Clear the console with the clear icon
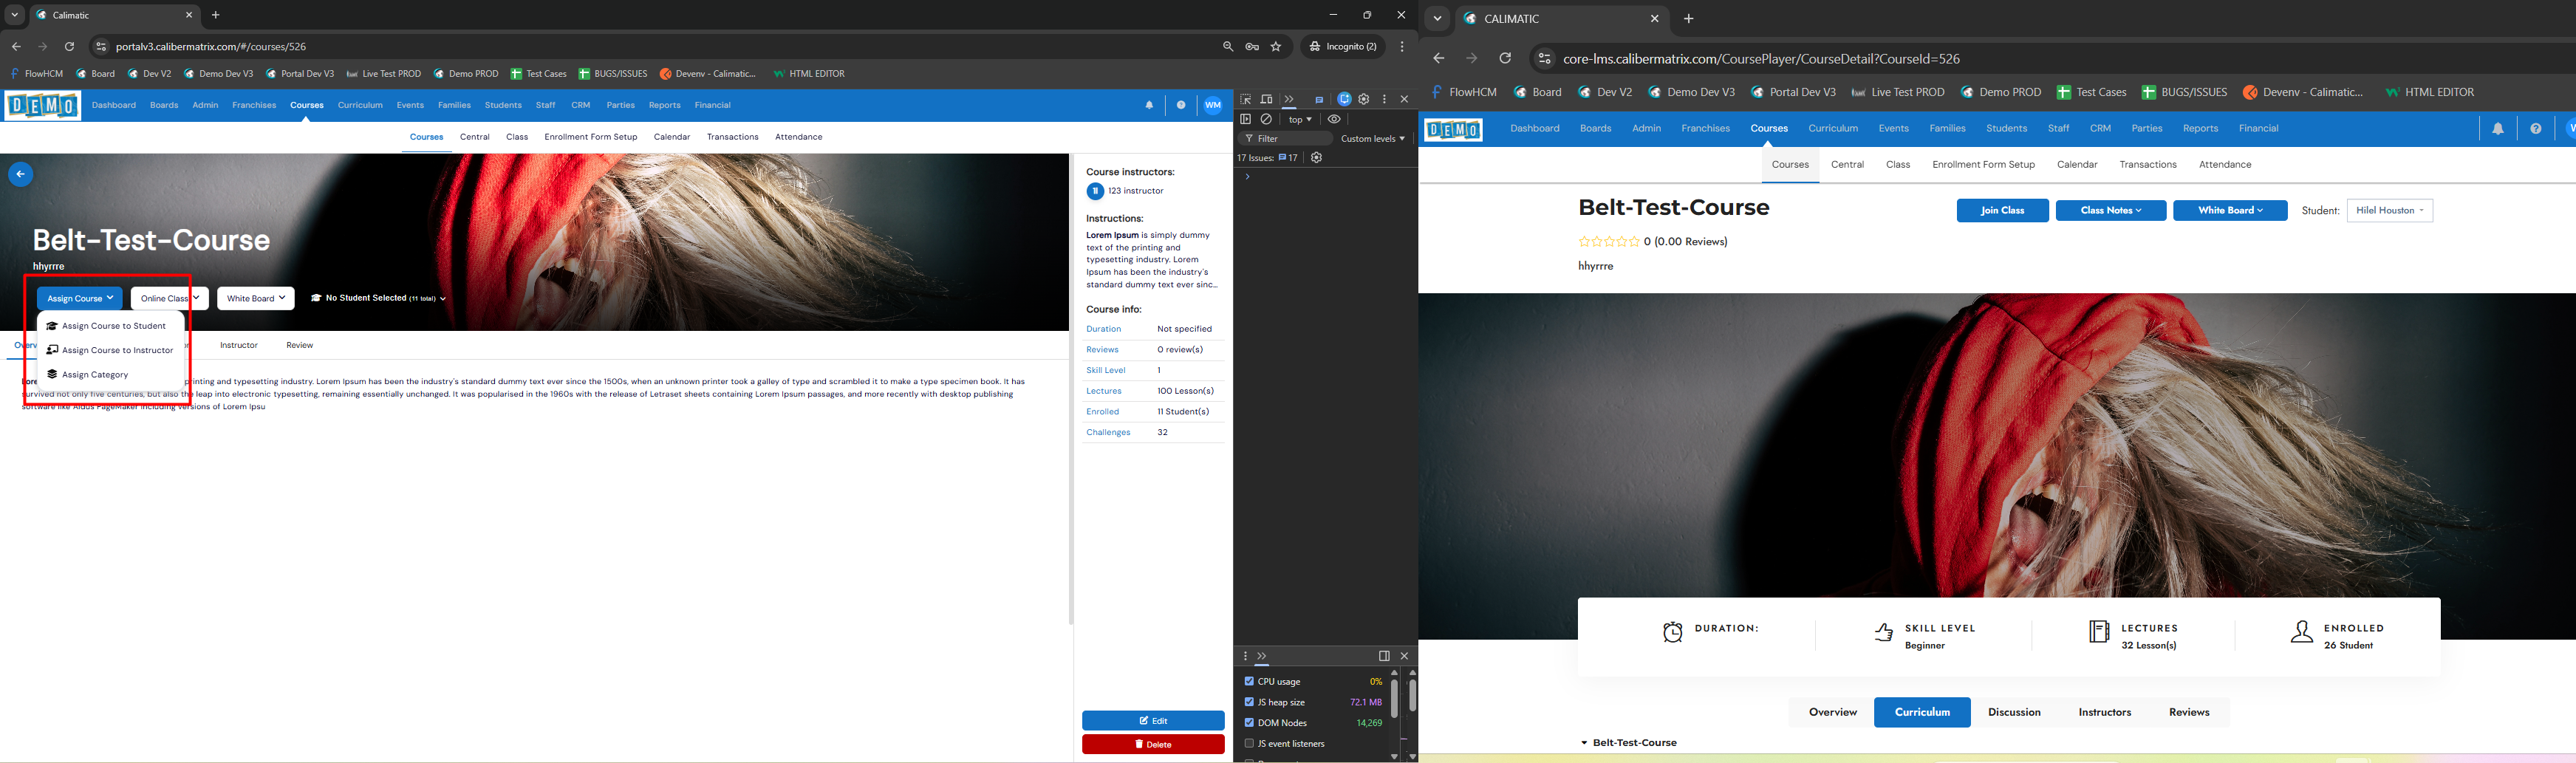2576x763 pixels. pyautogui.click(x=1266, y=119)
